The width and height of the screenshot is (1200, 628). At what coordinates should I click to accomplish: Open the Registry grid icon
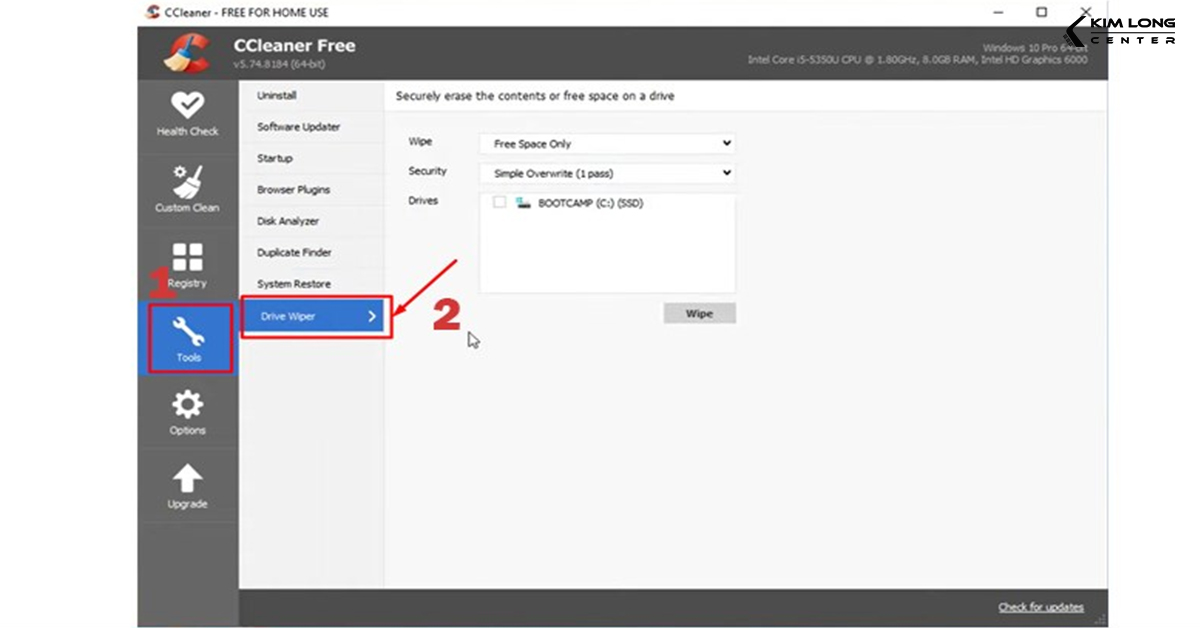point(187,257)
